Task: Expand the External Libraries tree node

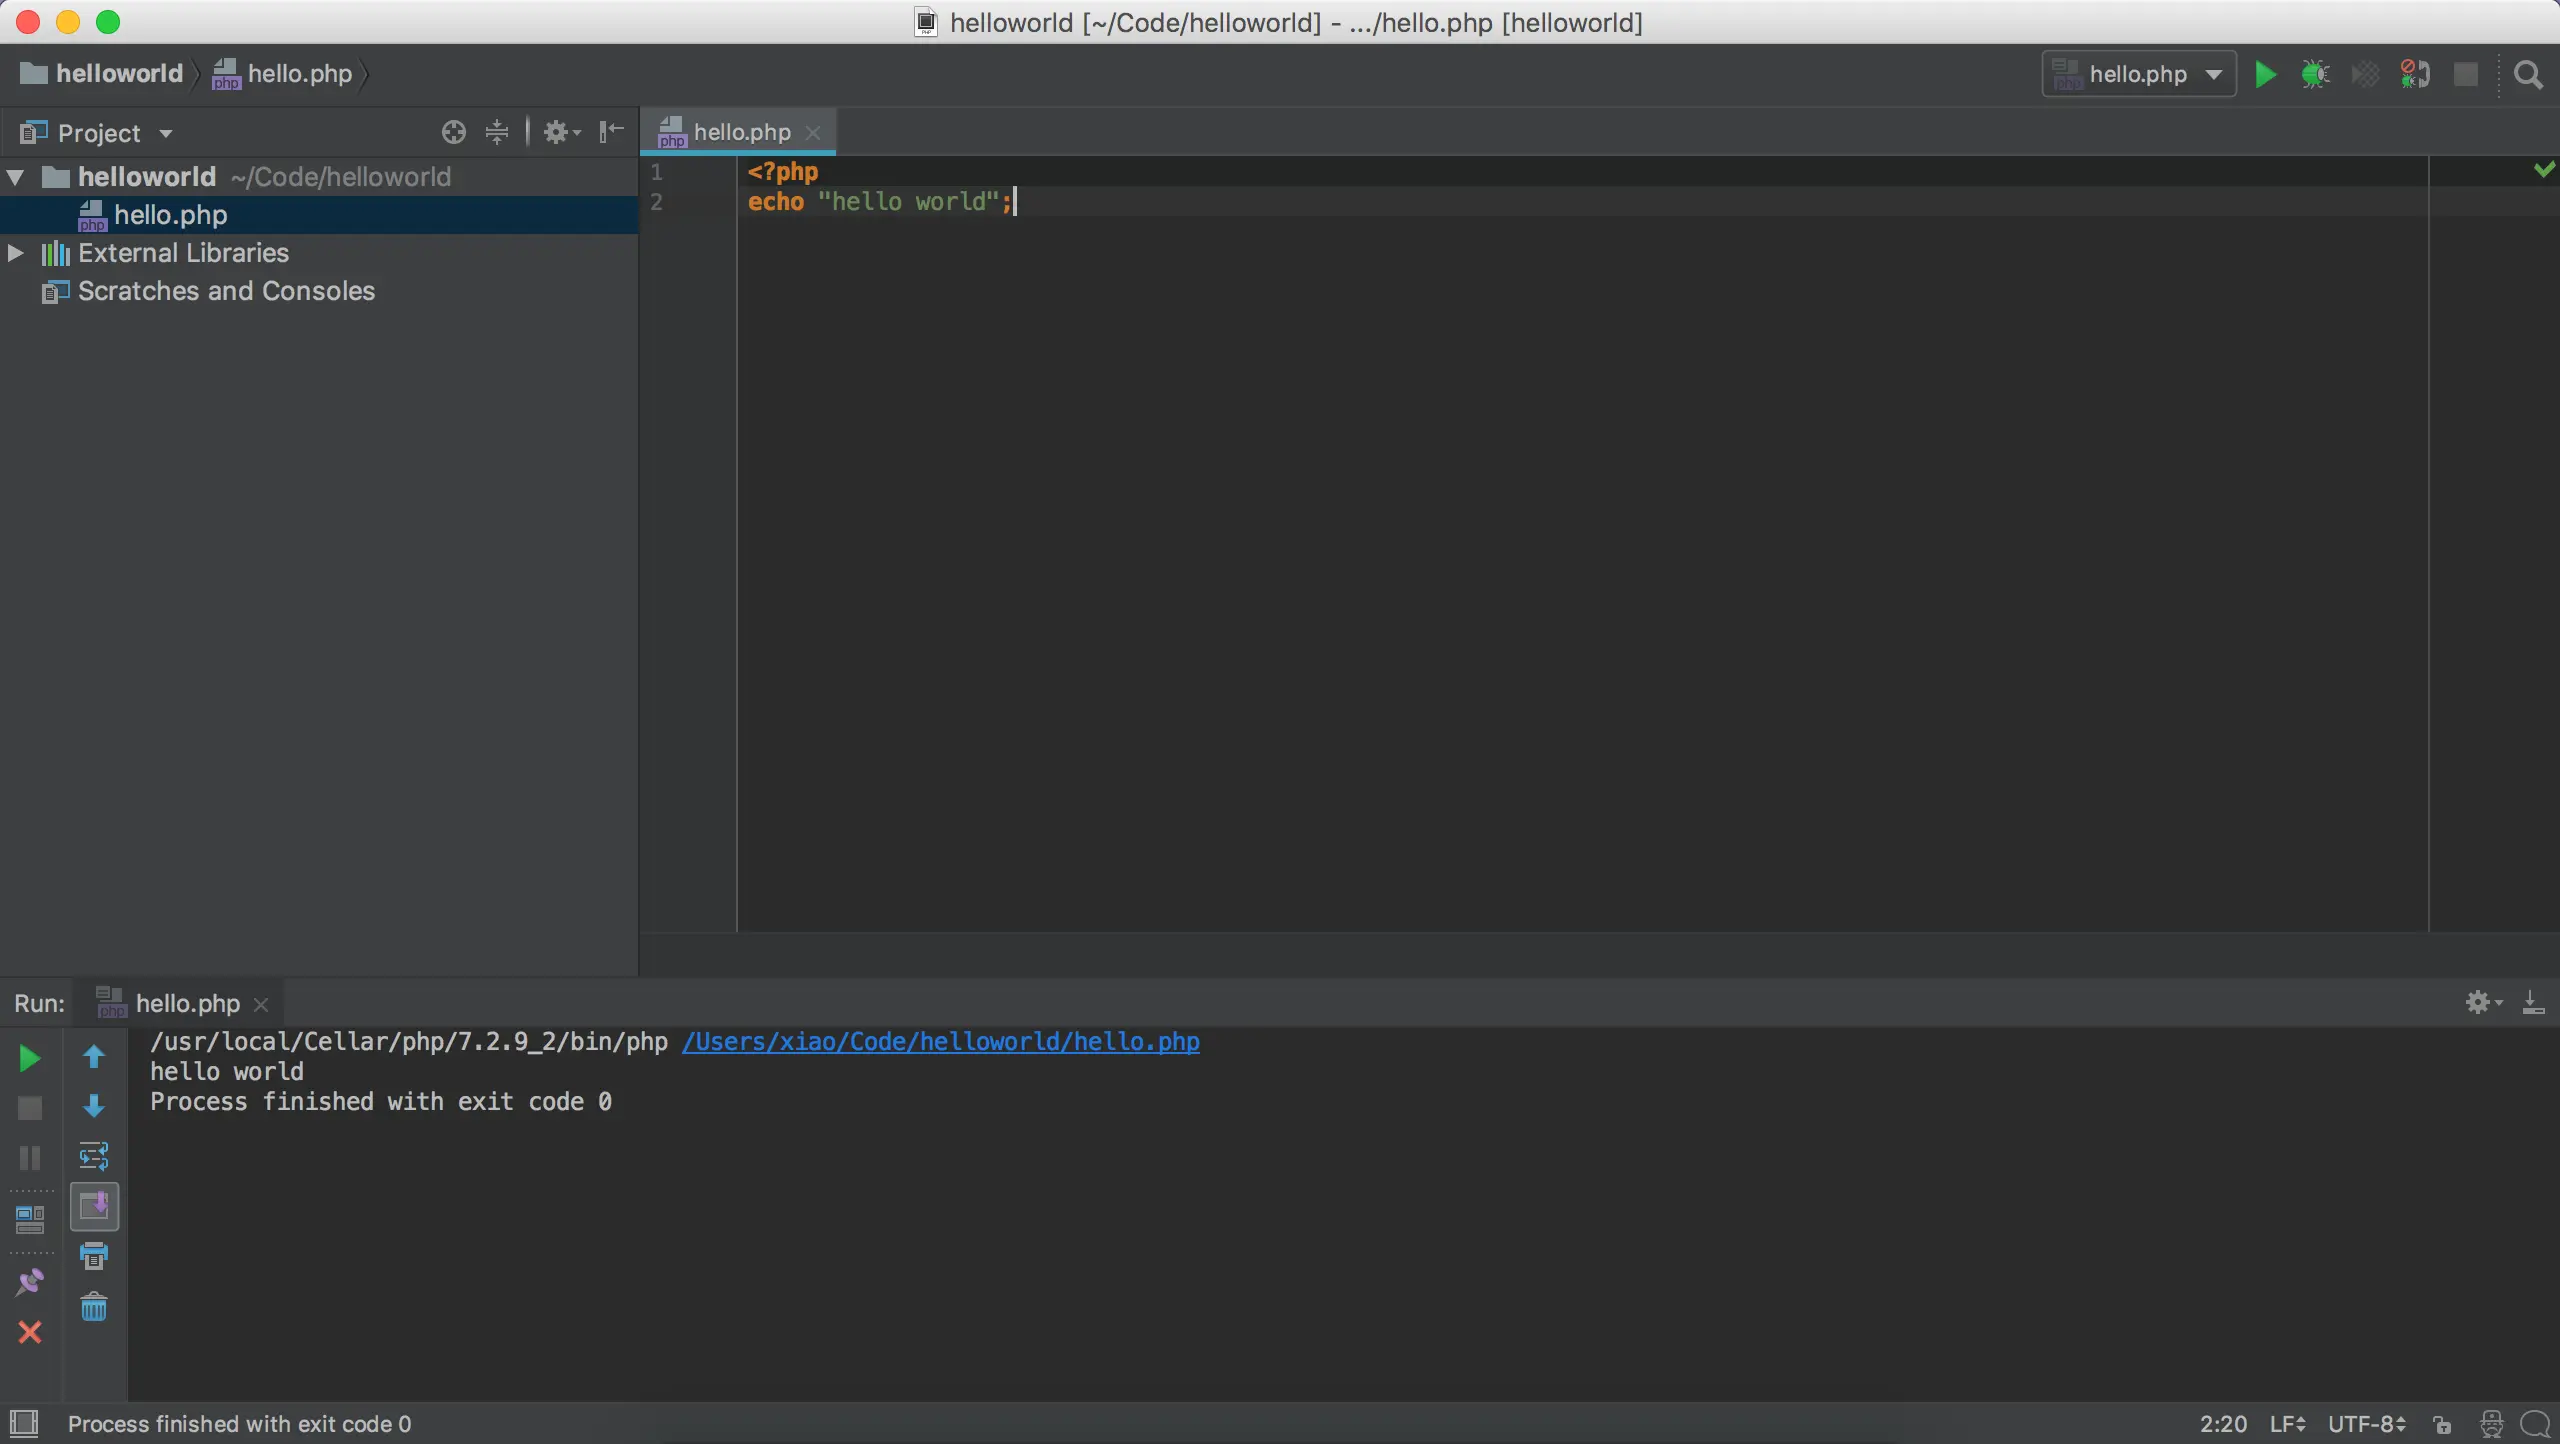Action: click(x=16, y=253)
